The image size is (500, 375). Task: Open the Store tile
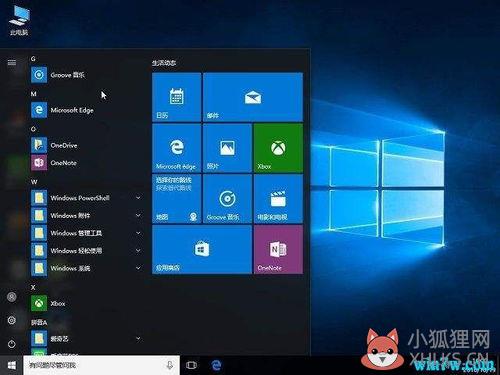[202, 250]
